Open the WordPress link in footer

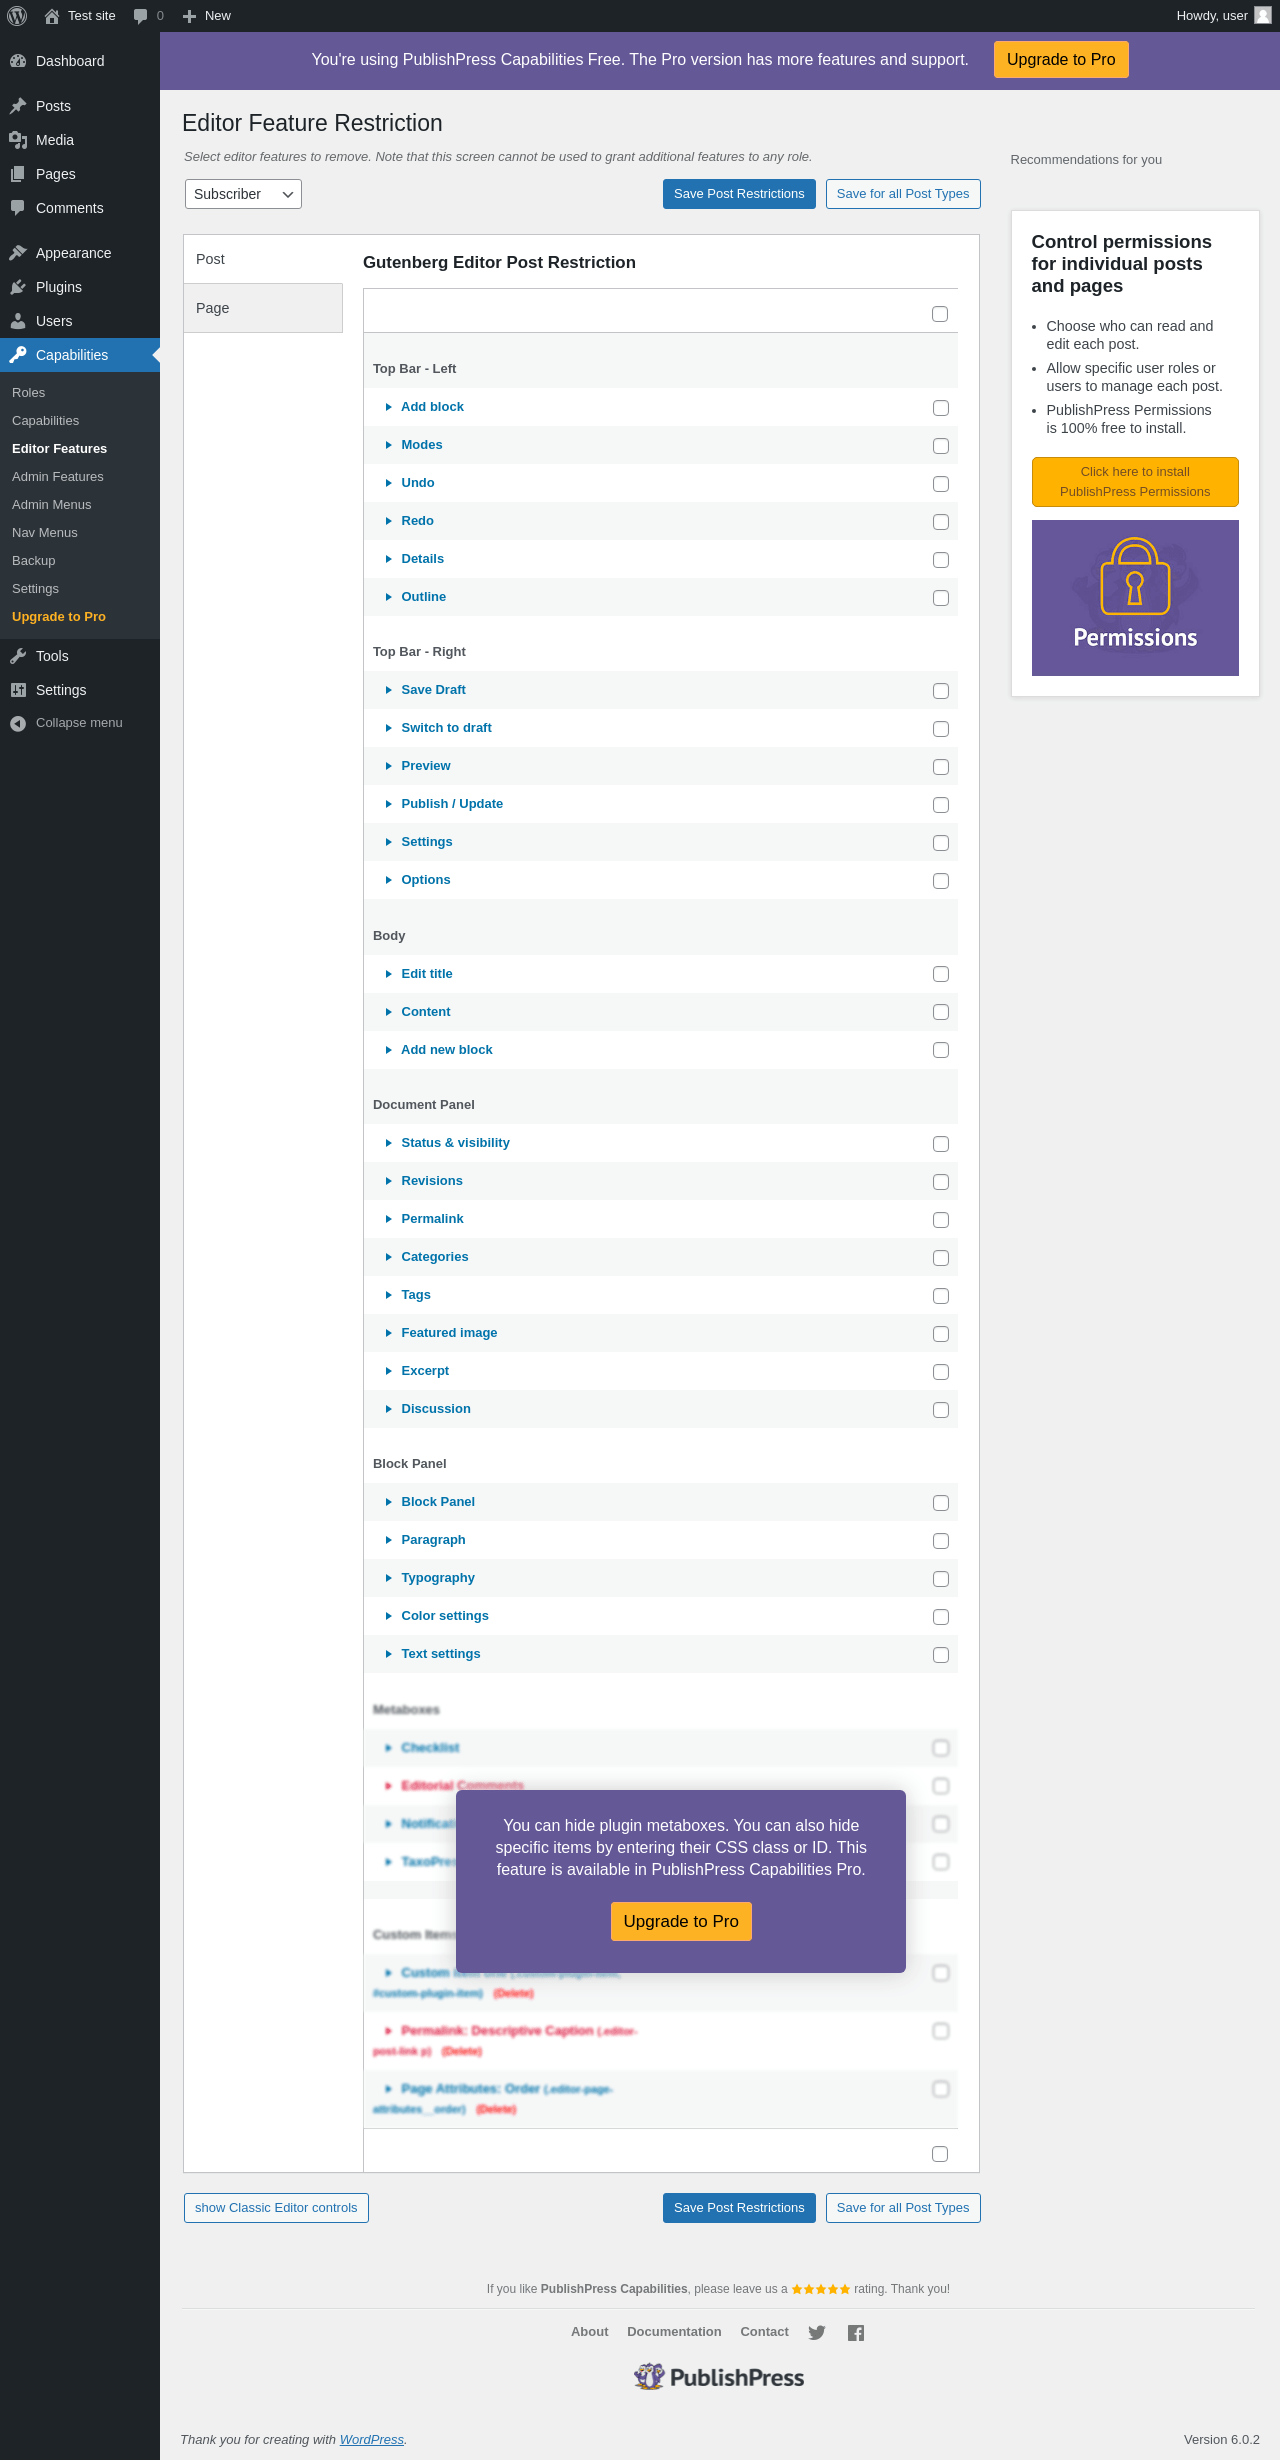click(372, 2440)
